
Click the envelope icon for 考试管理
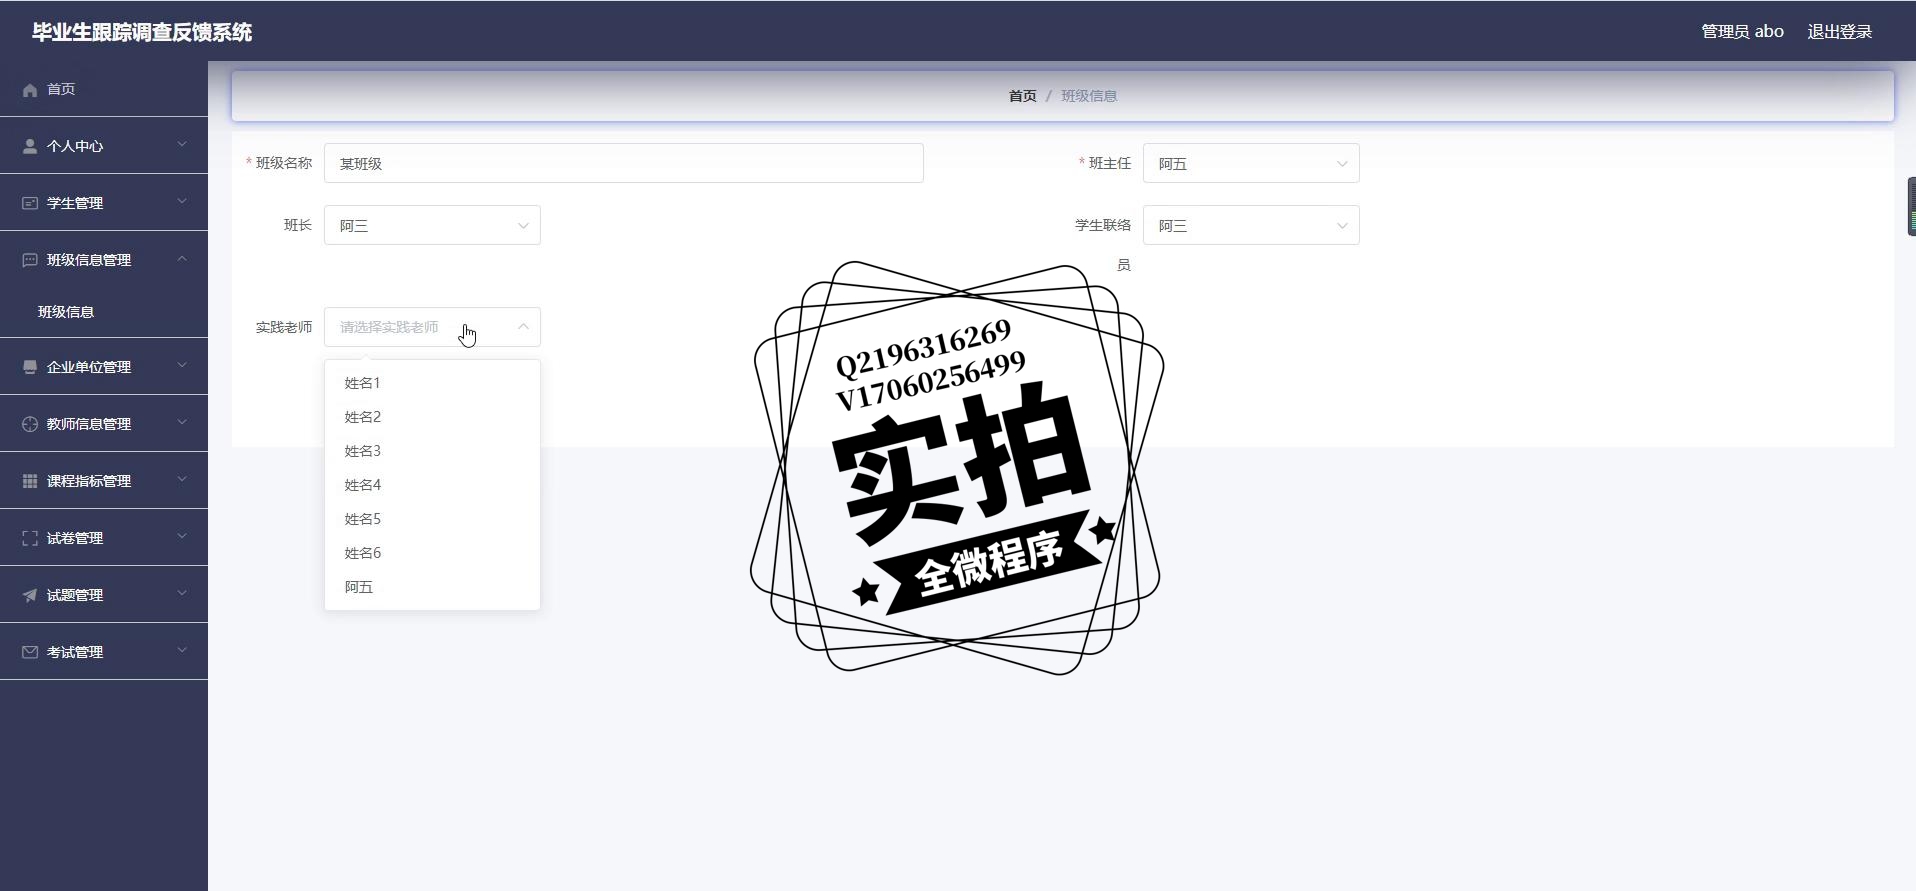[x=30, y=652]
